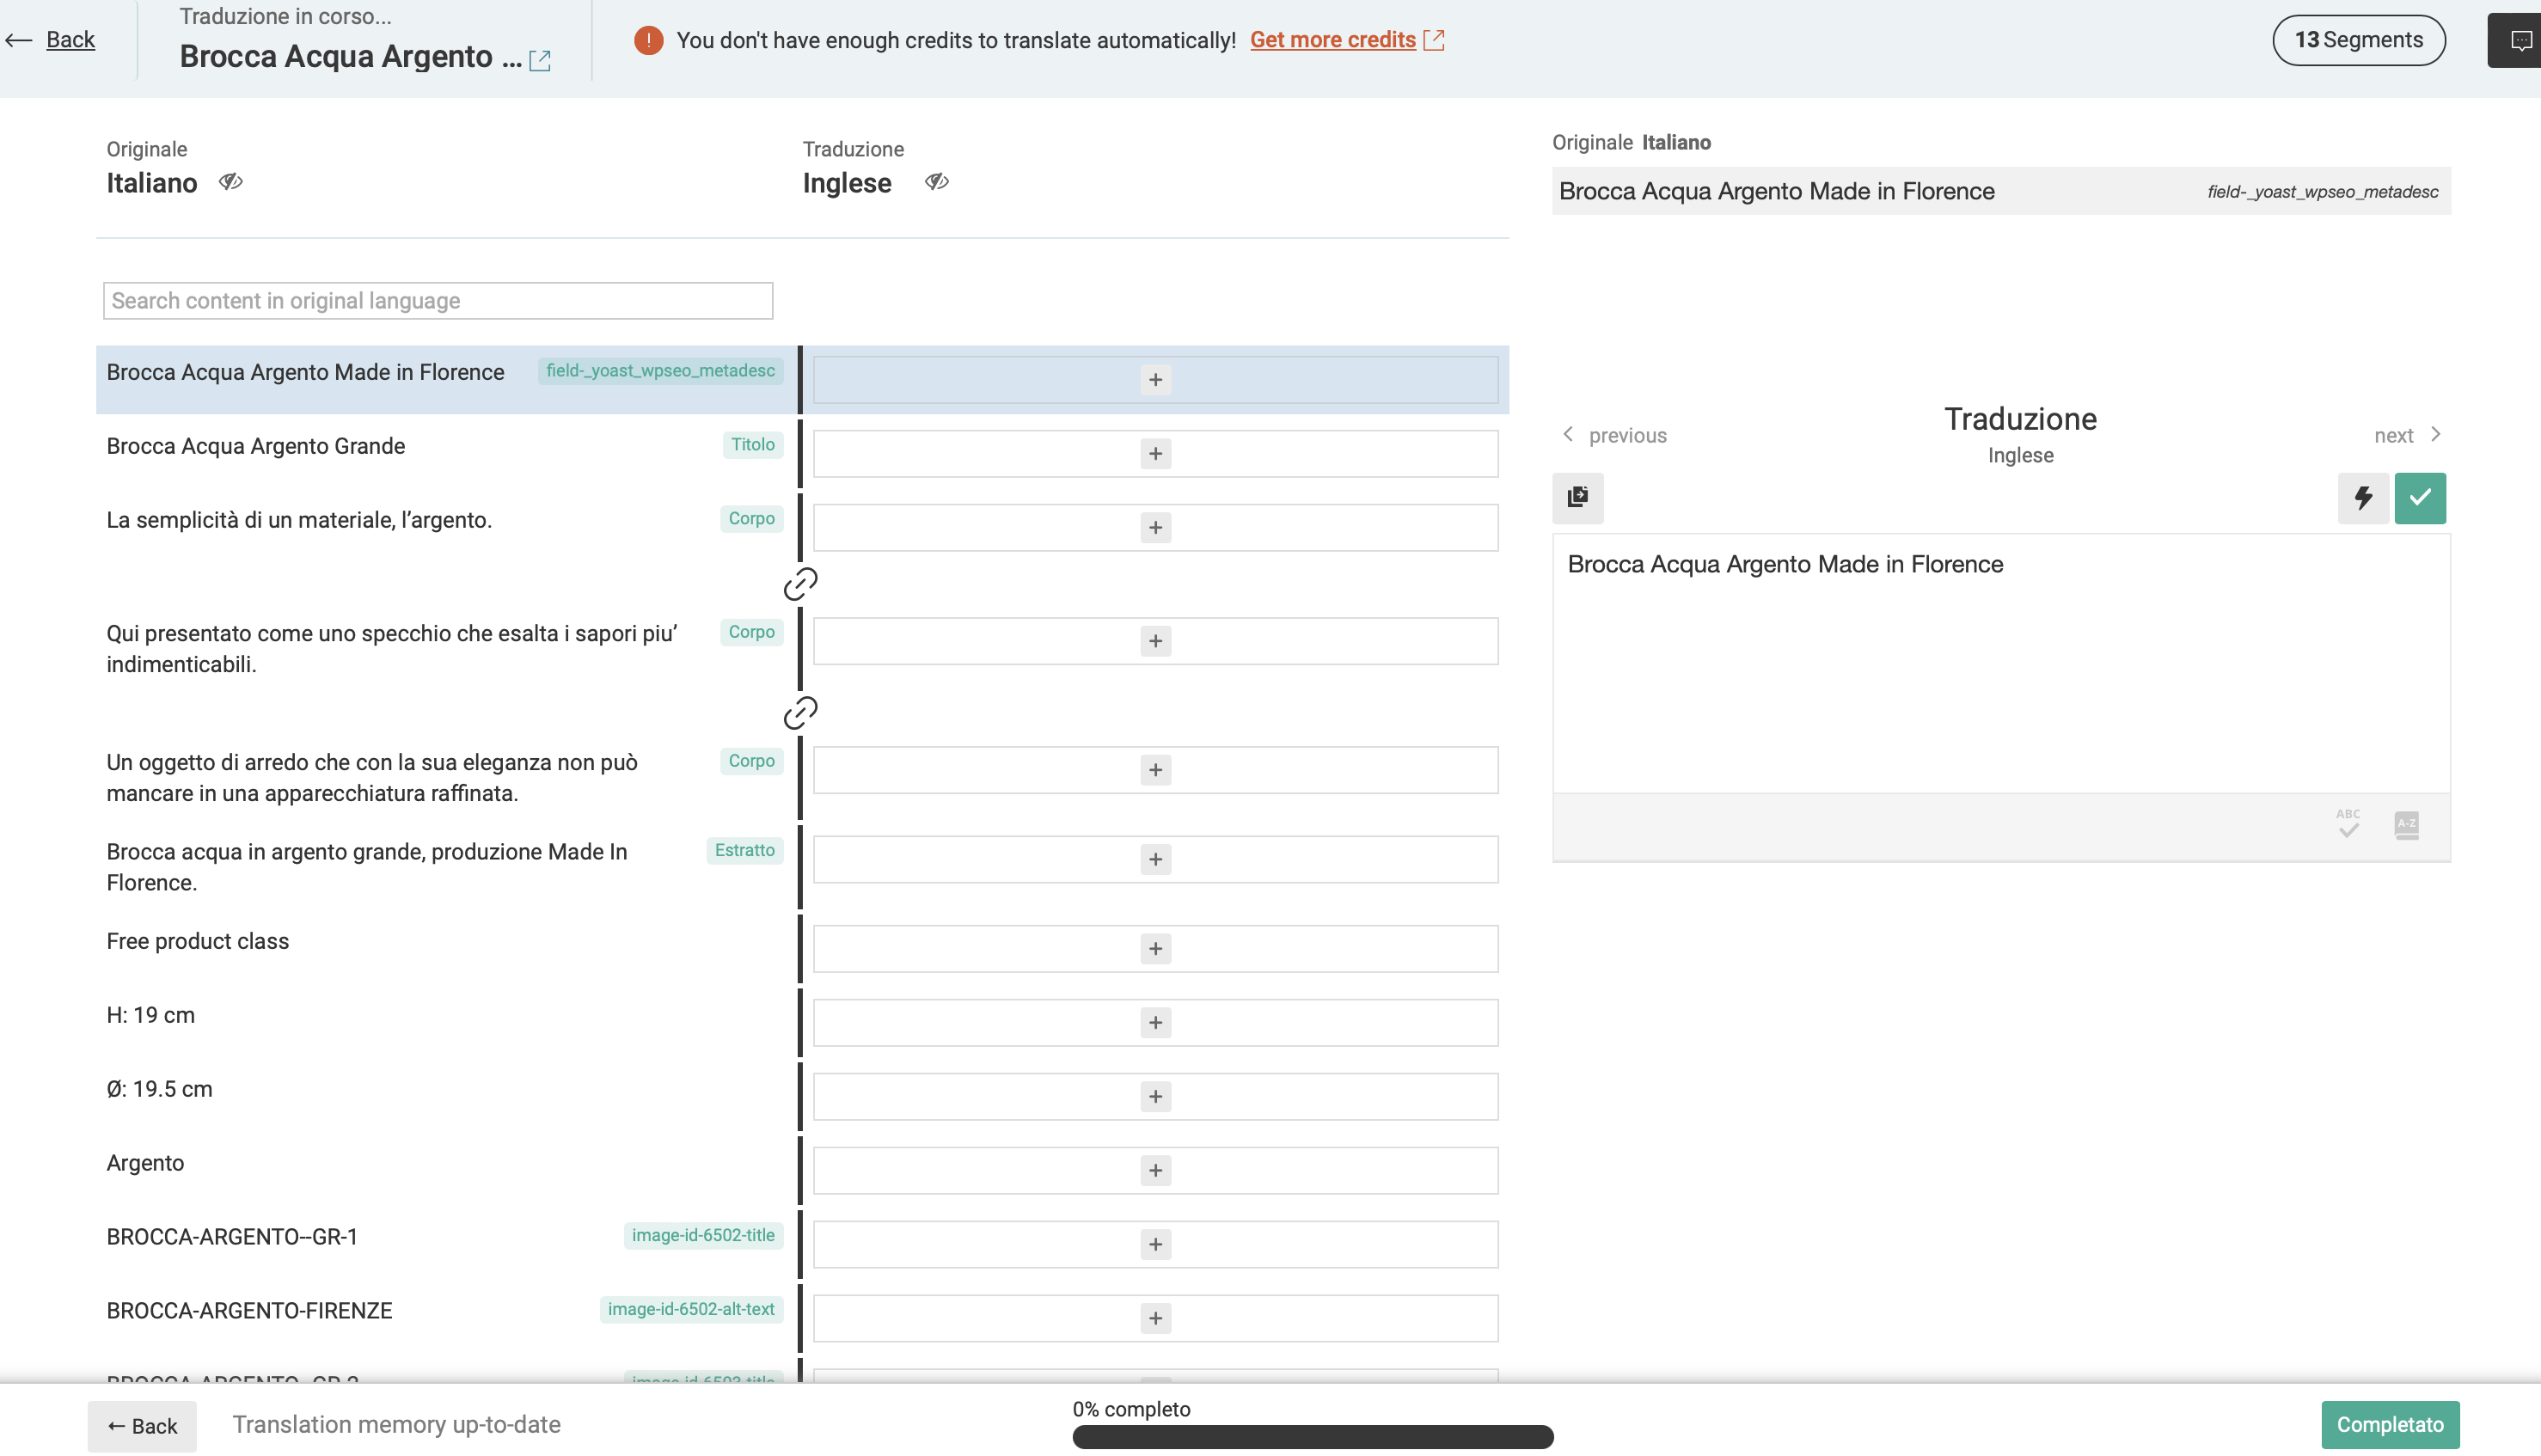Screen dimensions: 2541x1456
Task: Copy original text to translation icon
Action: pos(1578,497)
